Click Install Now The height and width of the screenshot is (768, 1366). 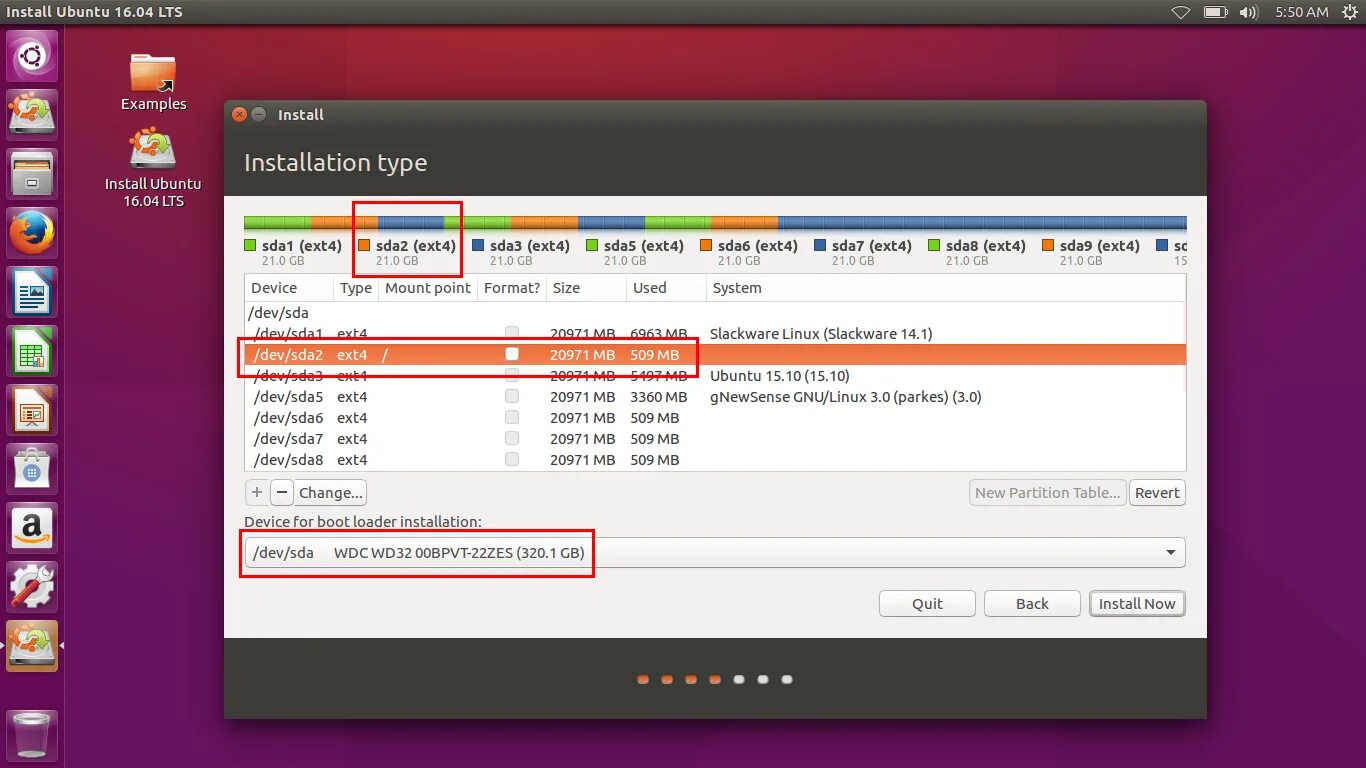point(1137,603)
